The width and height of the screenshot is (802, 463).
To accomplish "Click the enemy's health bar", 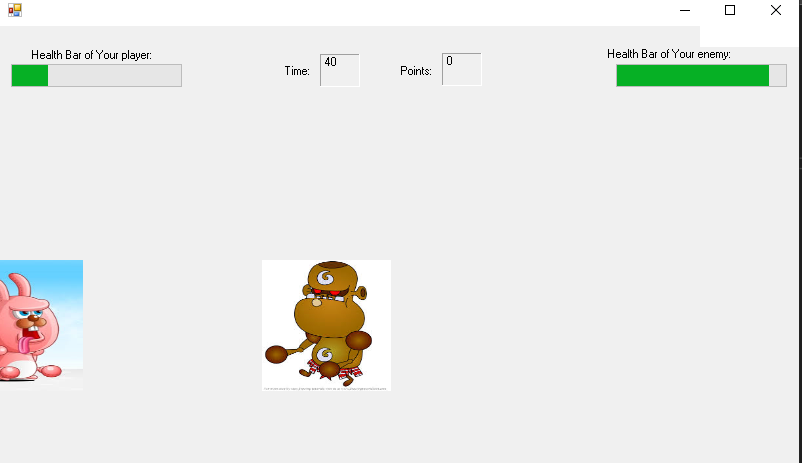I will (x=701, y=76).
